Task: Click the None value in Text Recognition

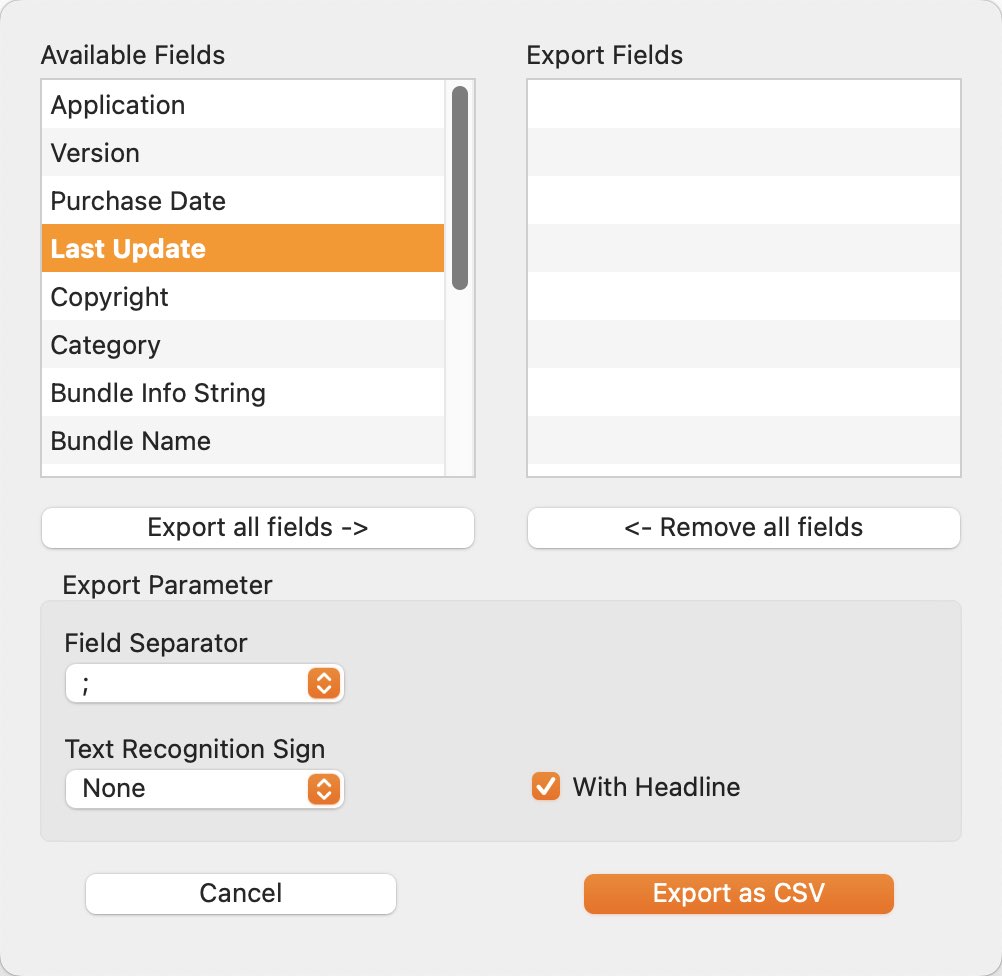Action: [x=114, y=789]
